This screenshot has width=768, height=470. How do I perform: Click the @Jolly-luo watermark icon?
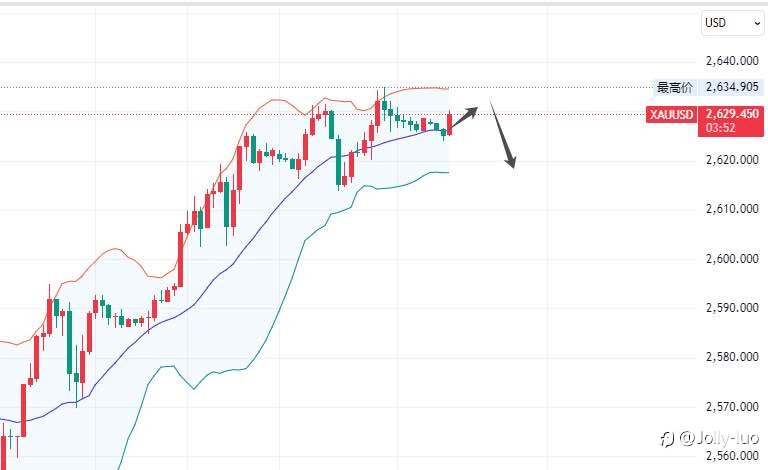666,439
